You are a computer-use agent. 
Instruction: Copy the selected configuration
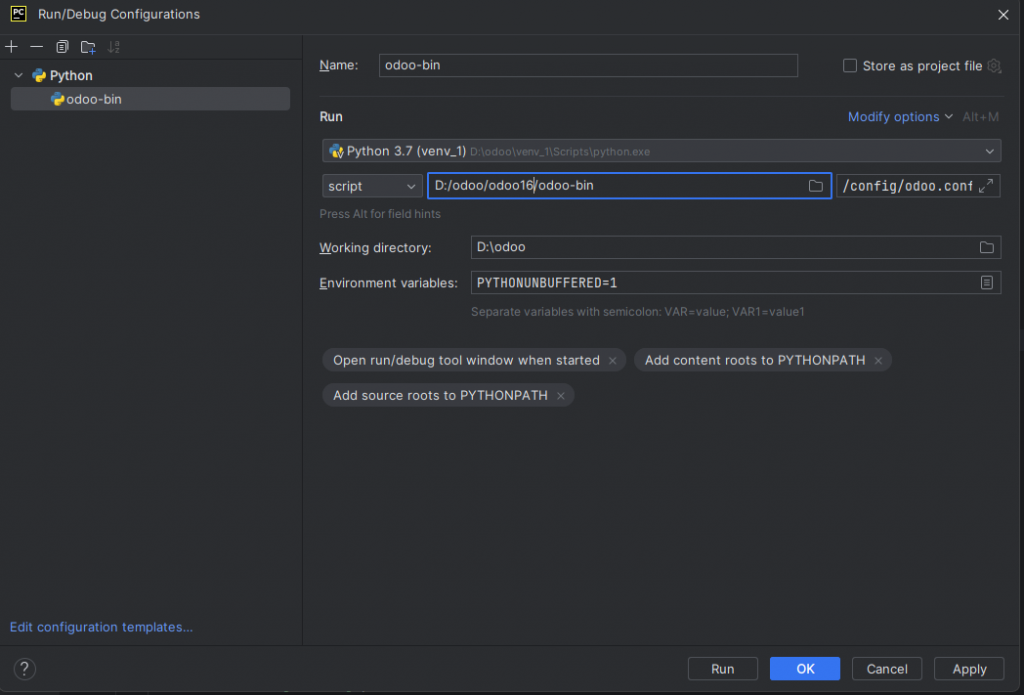62,46
